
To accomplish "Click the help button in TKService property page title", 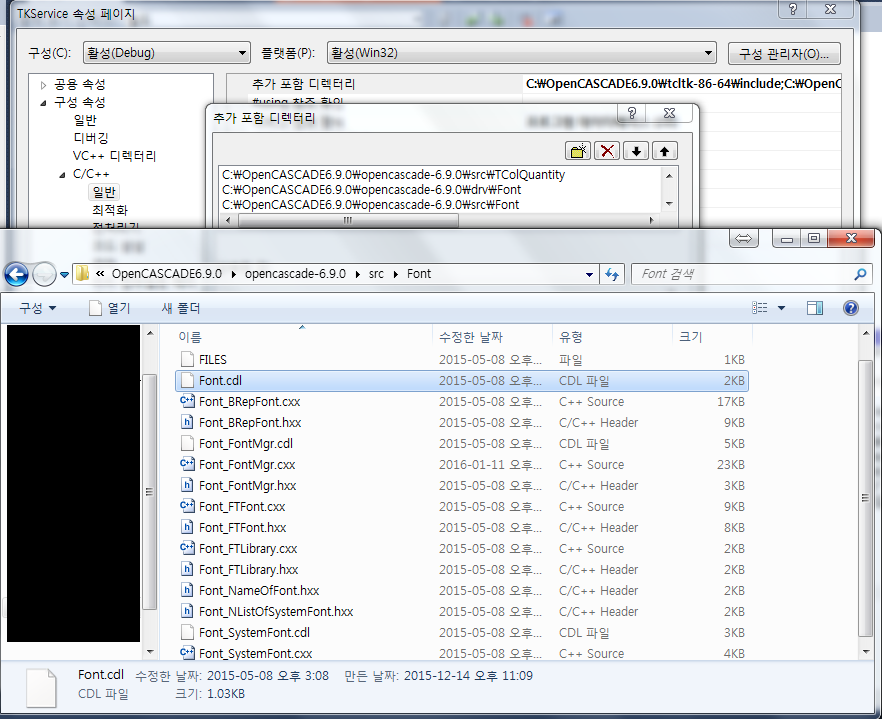I will (793, 9).
